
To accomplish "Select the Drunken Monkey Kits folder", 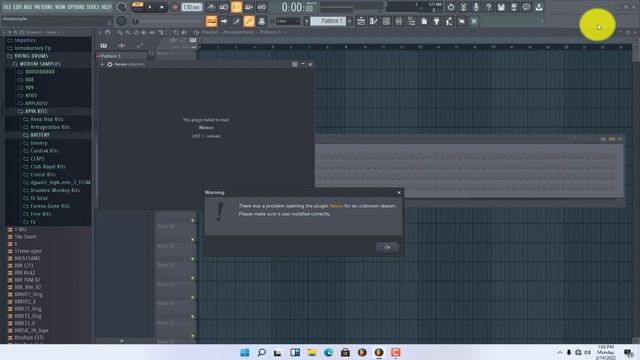I will (55, 190).
